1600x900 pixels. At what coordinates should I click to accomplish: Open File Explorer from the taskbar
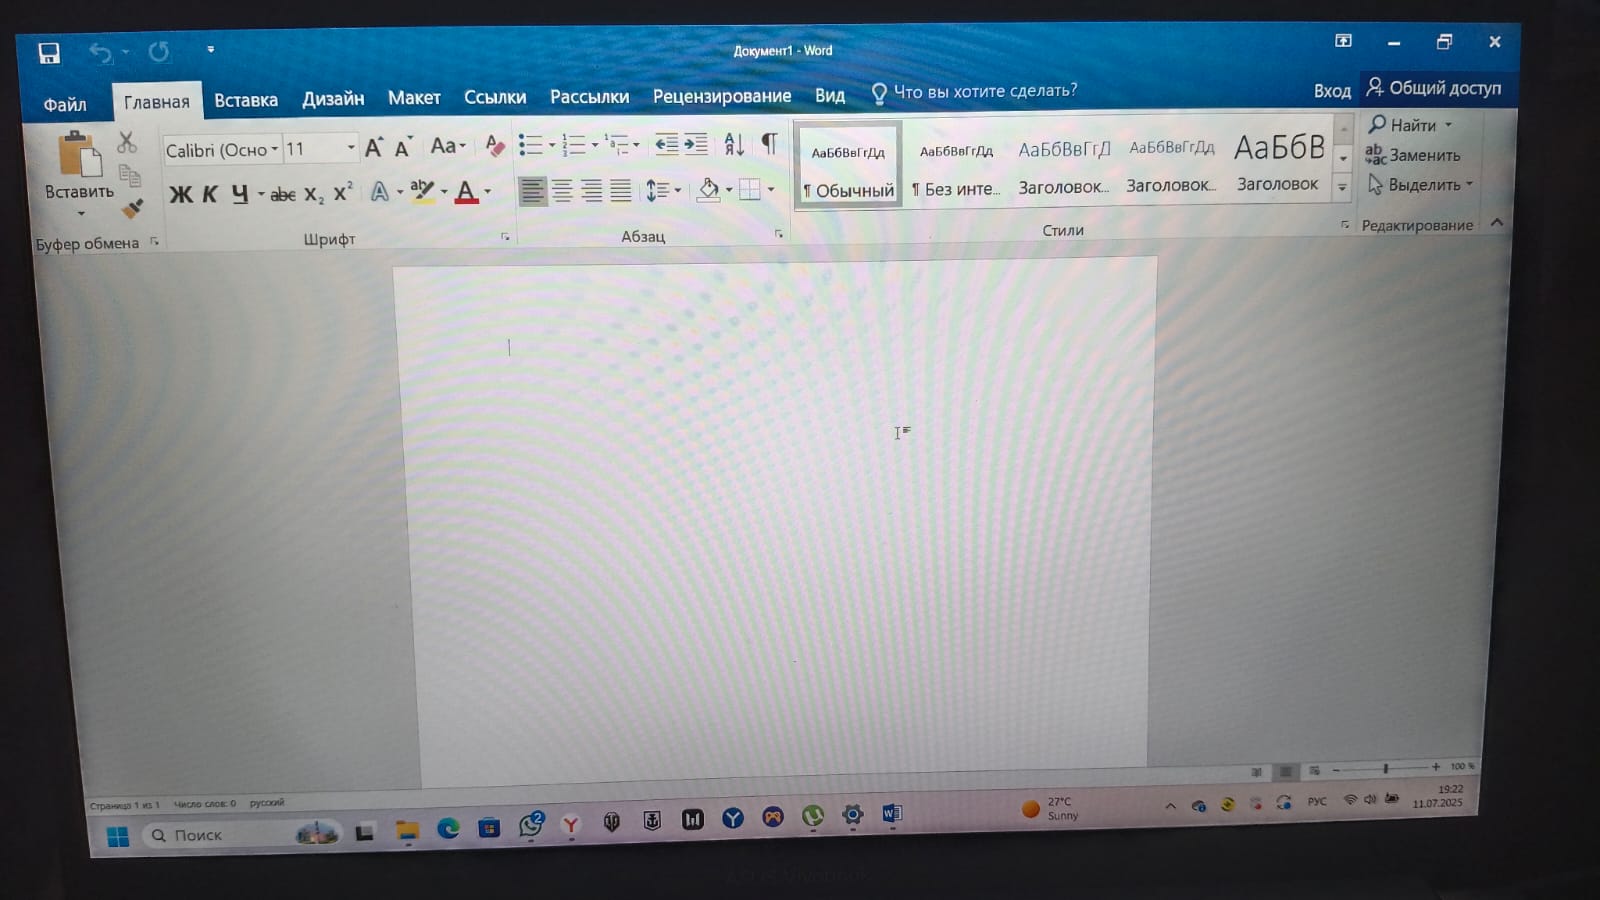coord(407,830)
